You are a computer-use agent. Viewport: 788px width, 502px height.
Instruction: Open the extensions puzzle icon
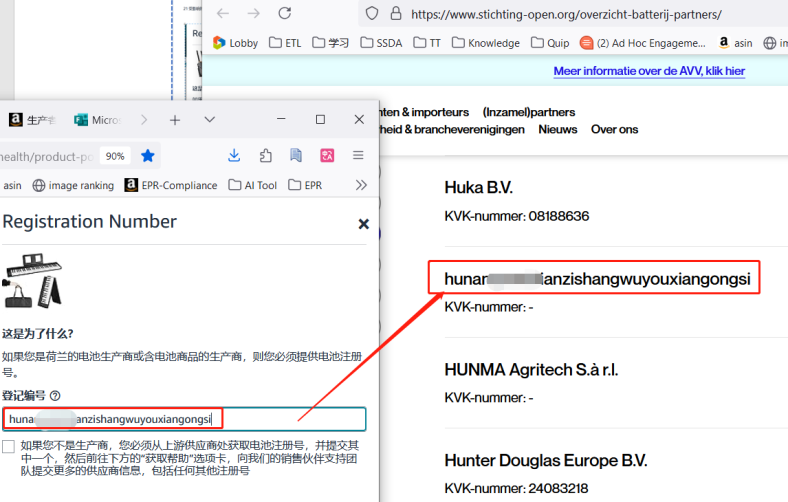pyautogui.click(x=265, y=155)
